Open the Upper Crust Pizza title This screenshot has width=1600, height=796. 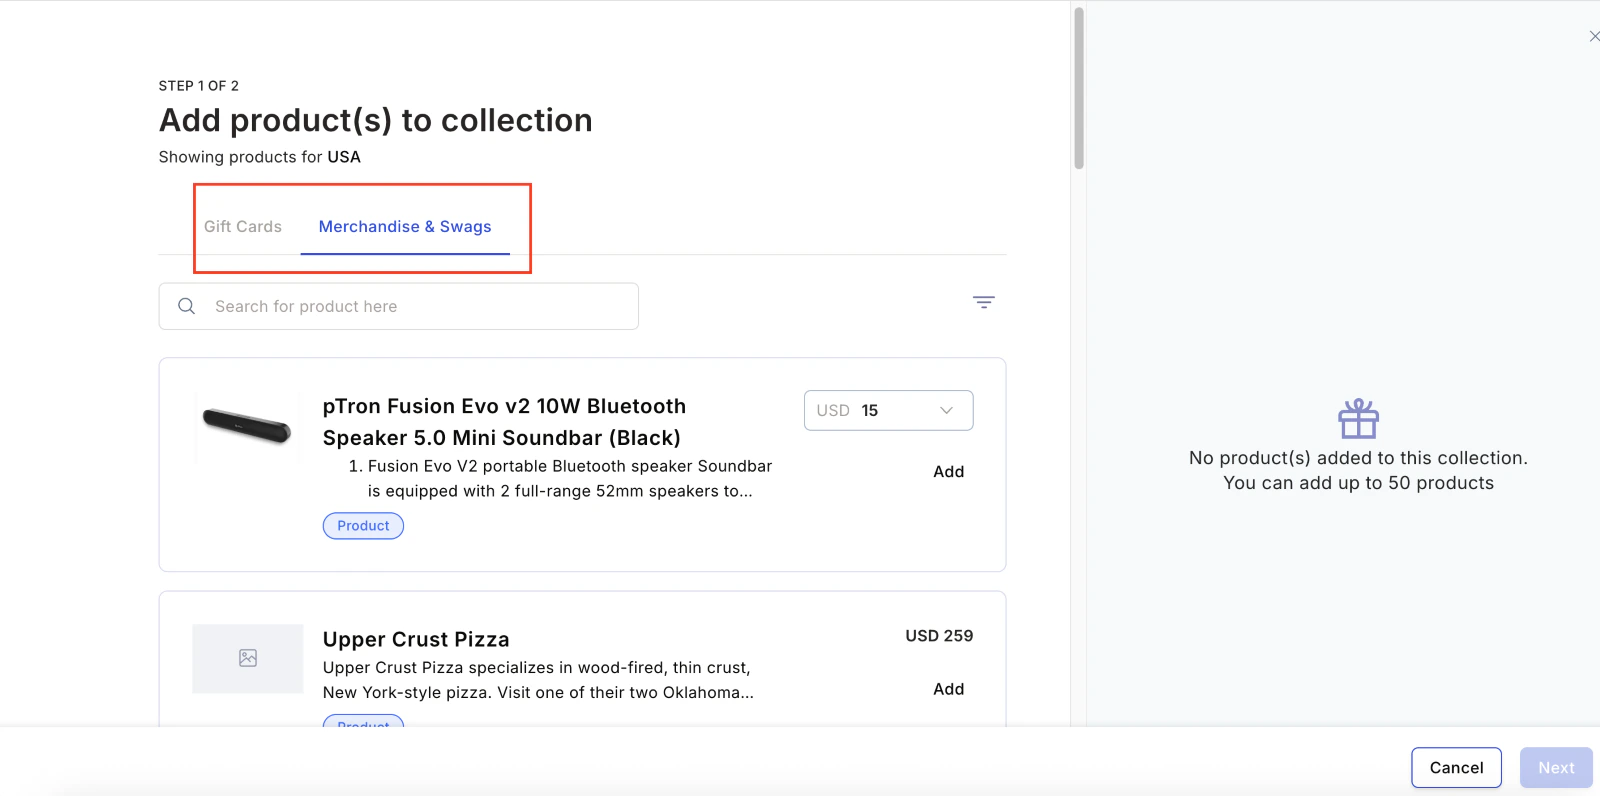pyautogui.click(x=416, y=640)
